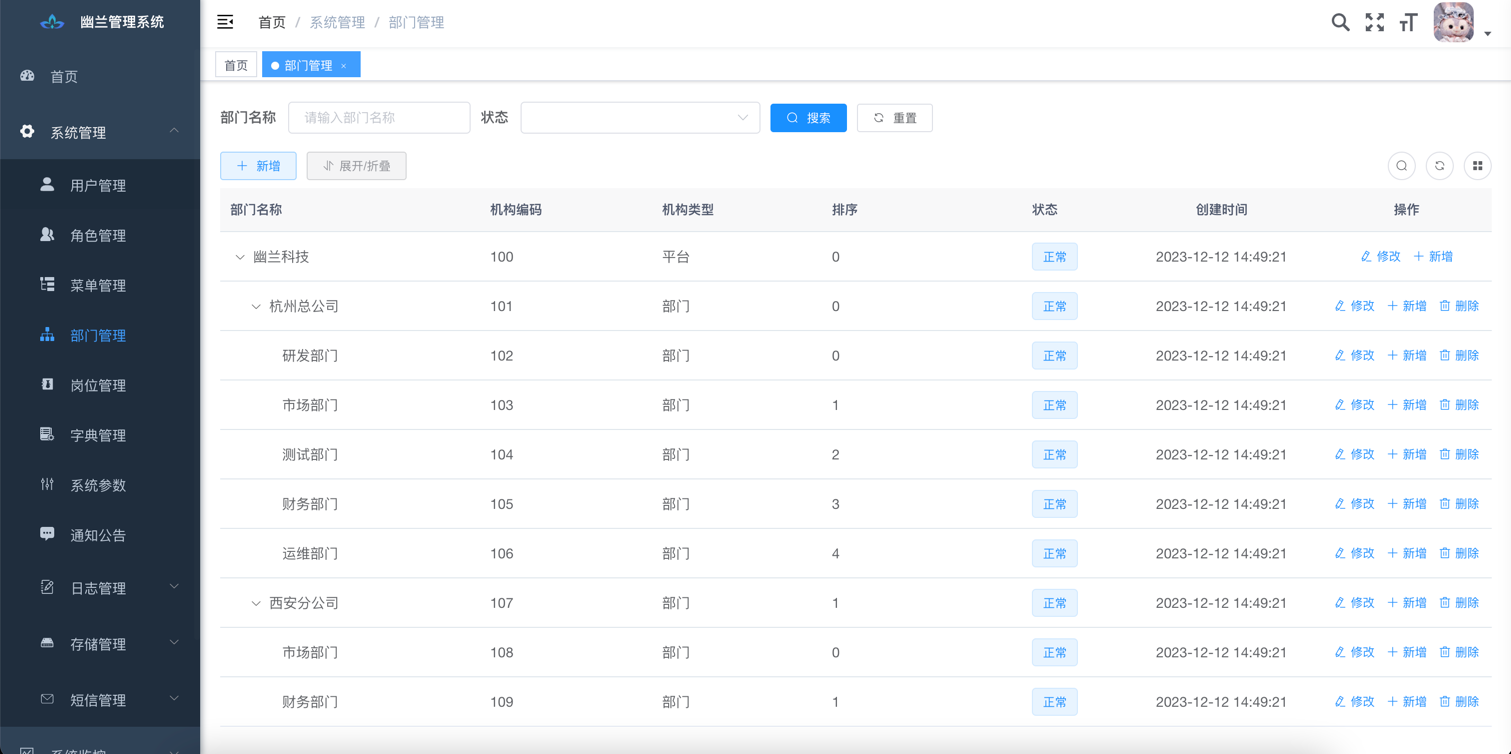The width and height of the screenshot is (1511, 754).
Task: Open 字典管理 in the sidebar
Action: pos(100,435)
